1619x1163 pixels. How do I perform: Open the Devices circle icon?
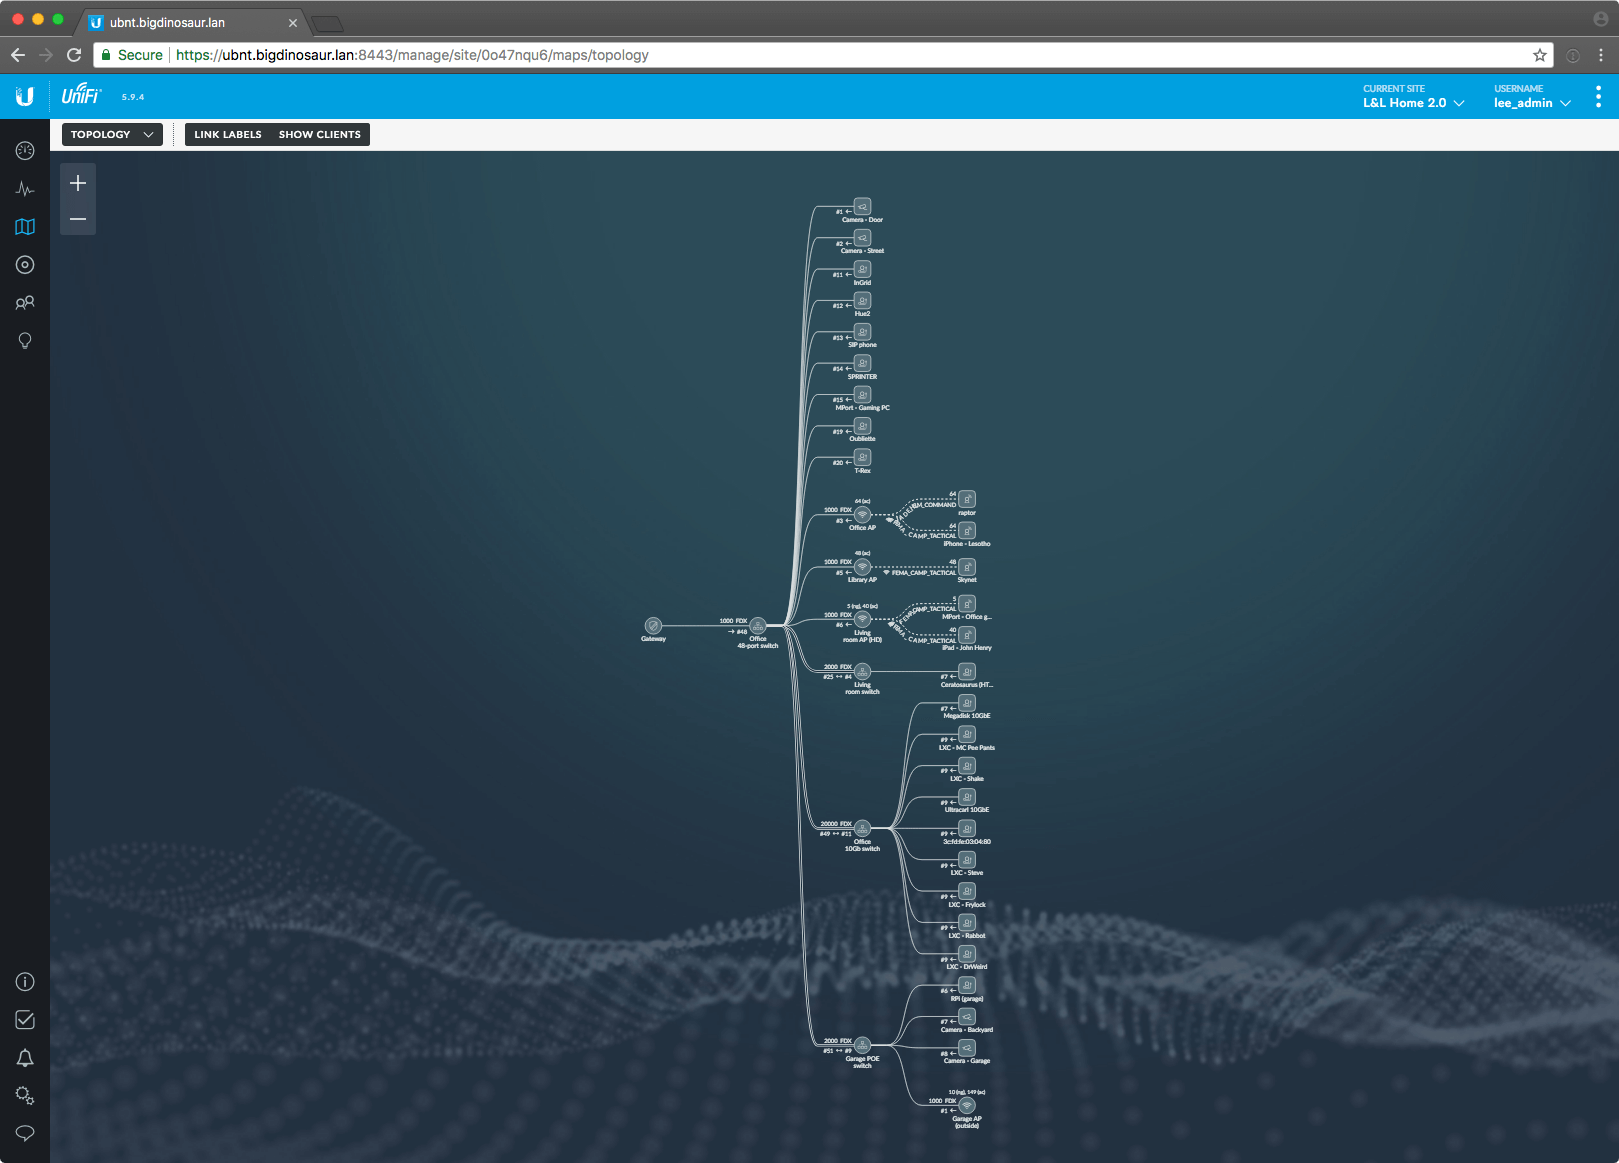pos(25,265)
